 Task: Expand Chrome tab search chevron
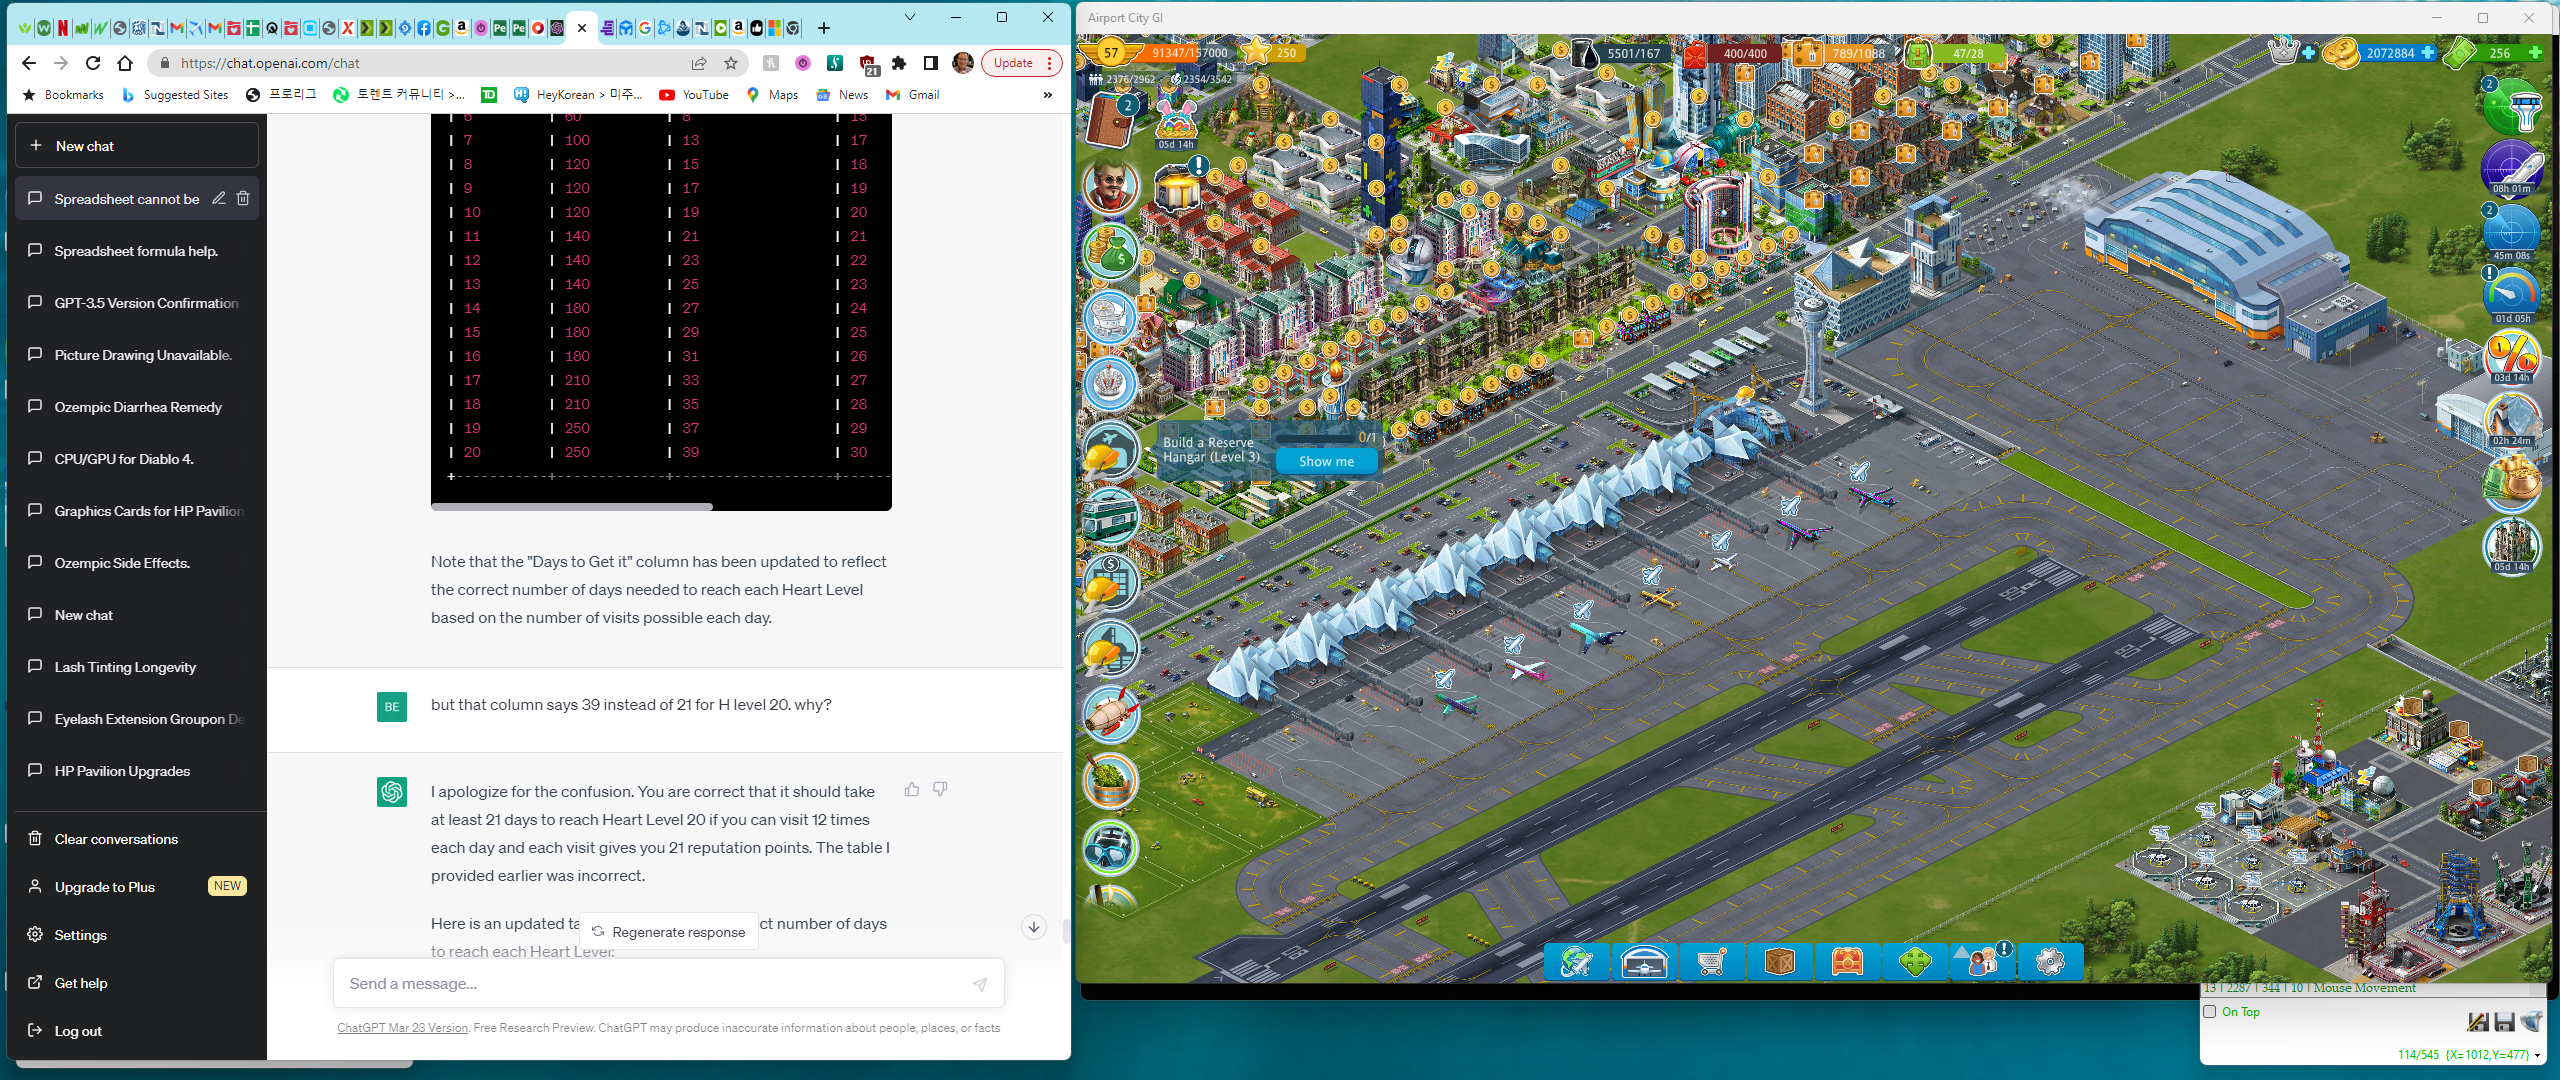point(909,18)
